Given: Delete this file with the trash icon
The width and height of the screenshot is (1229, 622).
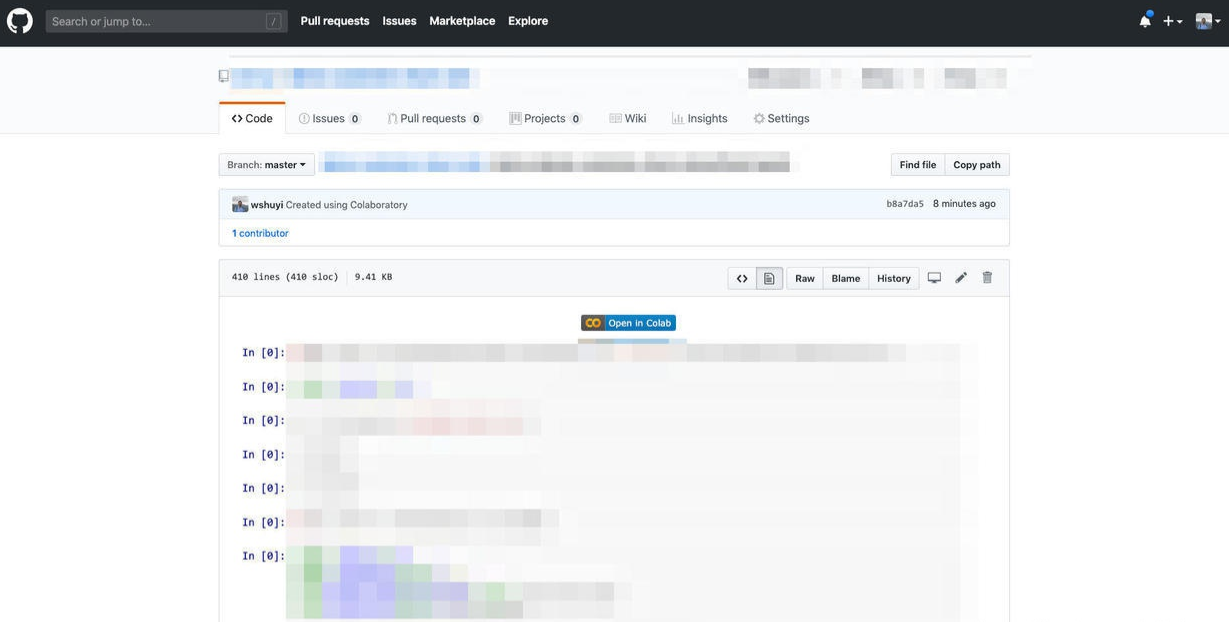Looking at the screenshot, I should pyautogui.click(x=987, y=278).
